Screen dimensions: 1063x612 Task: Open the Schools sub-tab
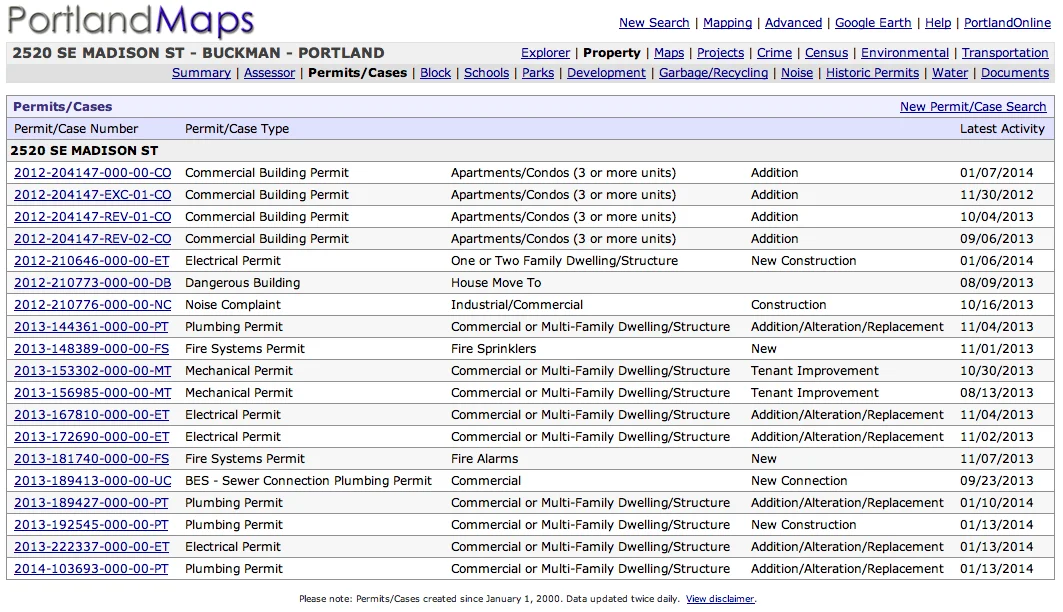coord(486,73)
